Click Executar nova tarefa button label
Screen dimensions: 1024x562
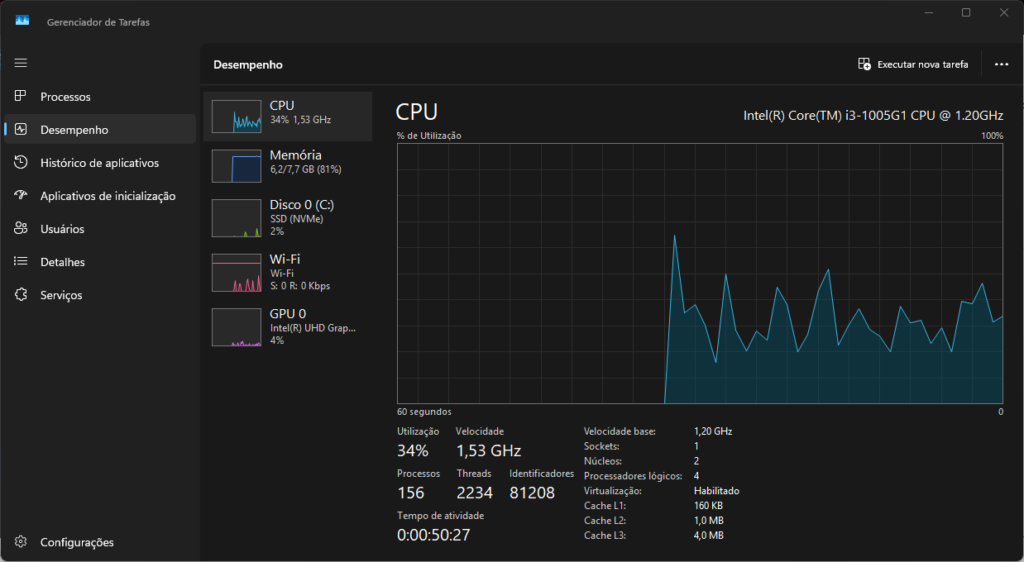(x=922, y=64)
